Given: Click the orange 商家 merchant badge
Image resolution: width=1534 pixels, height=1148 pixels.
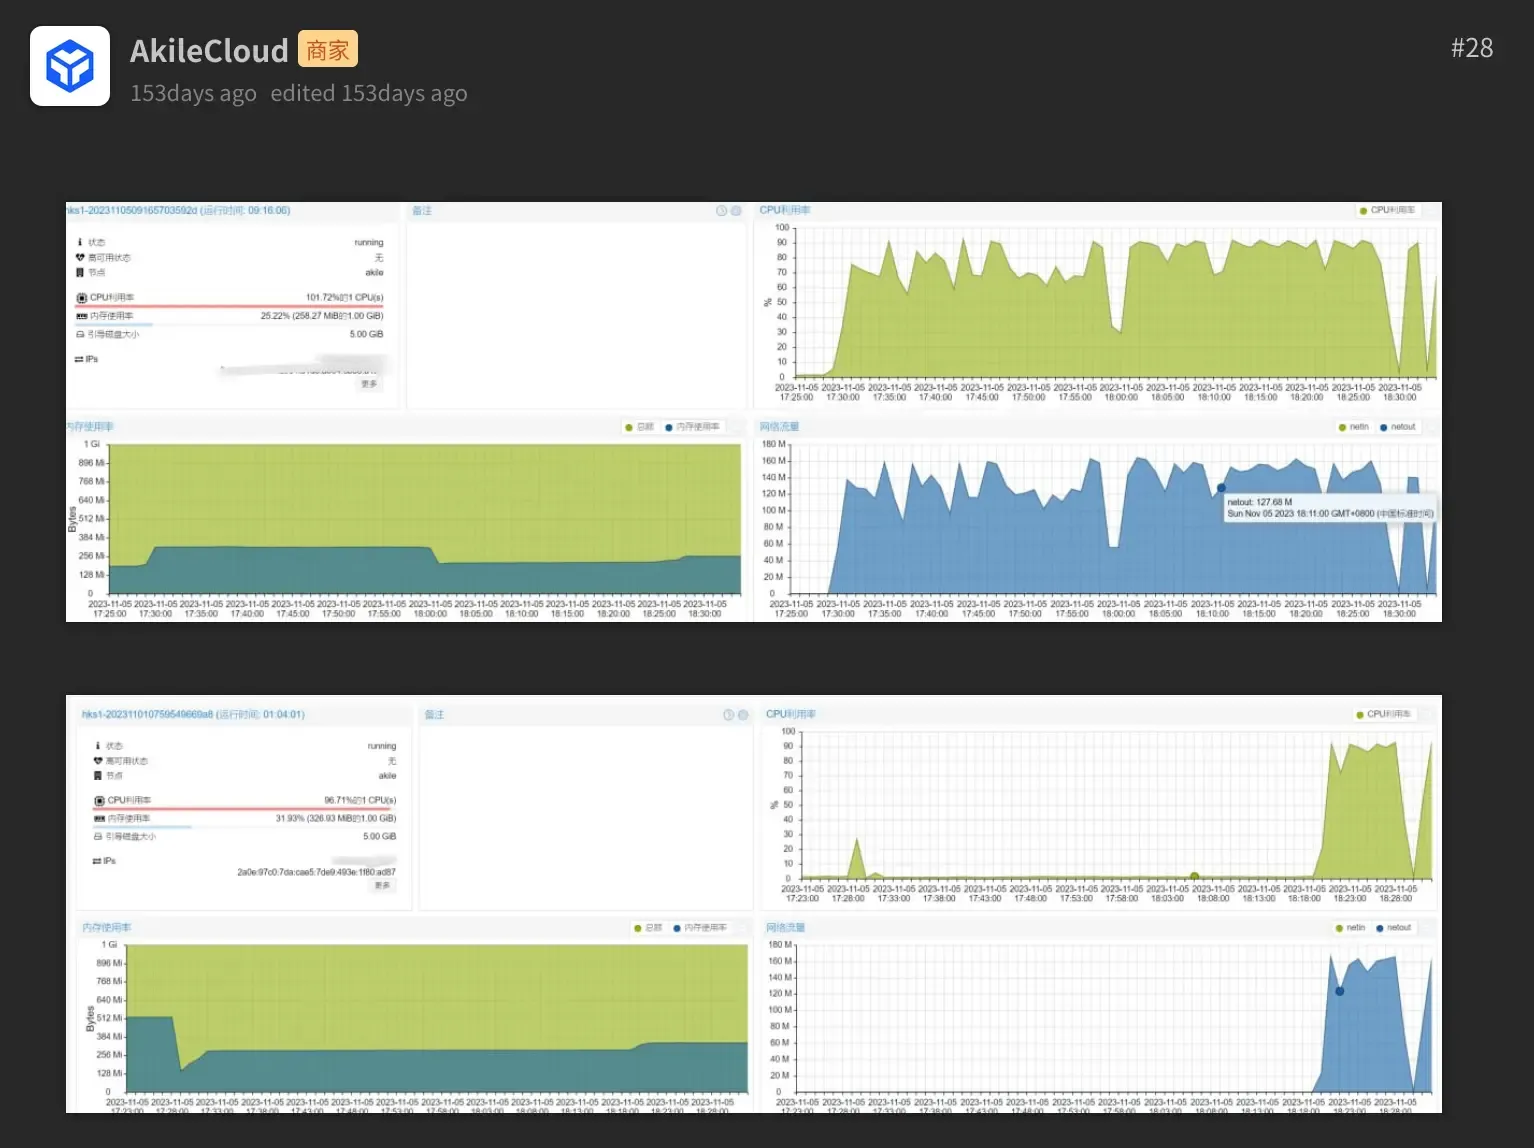Looking at the screenshot, I should 327,50.
